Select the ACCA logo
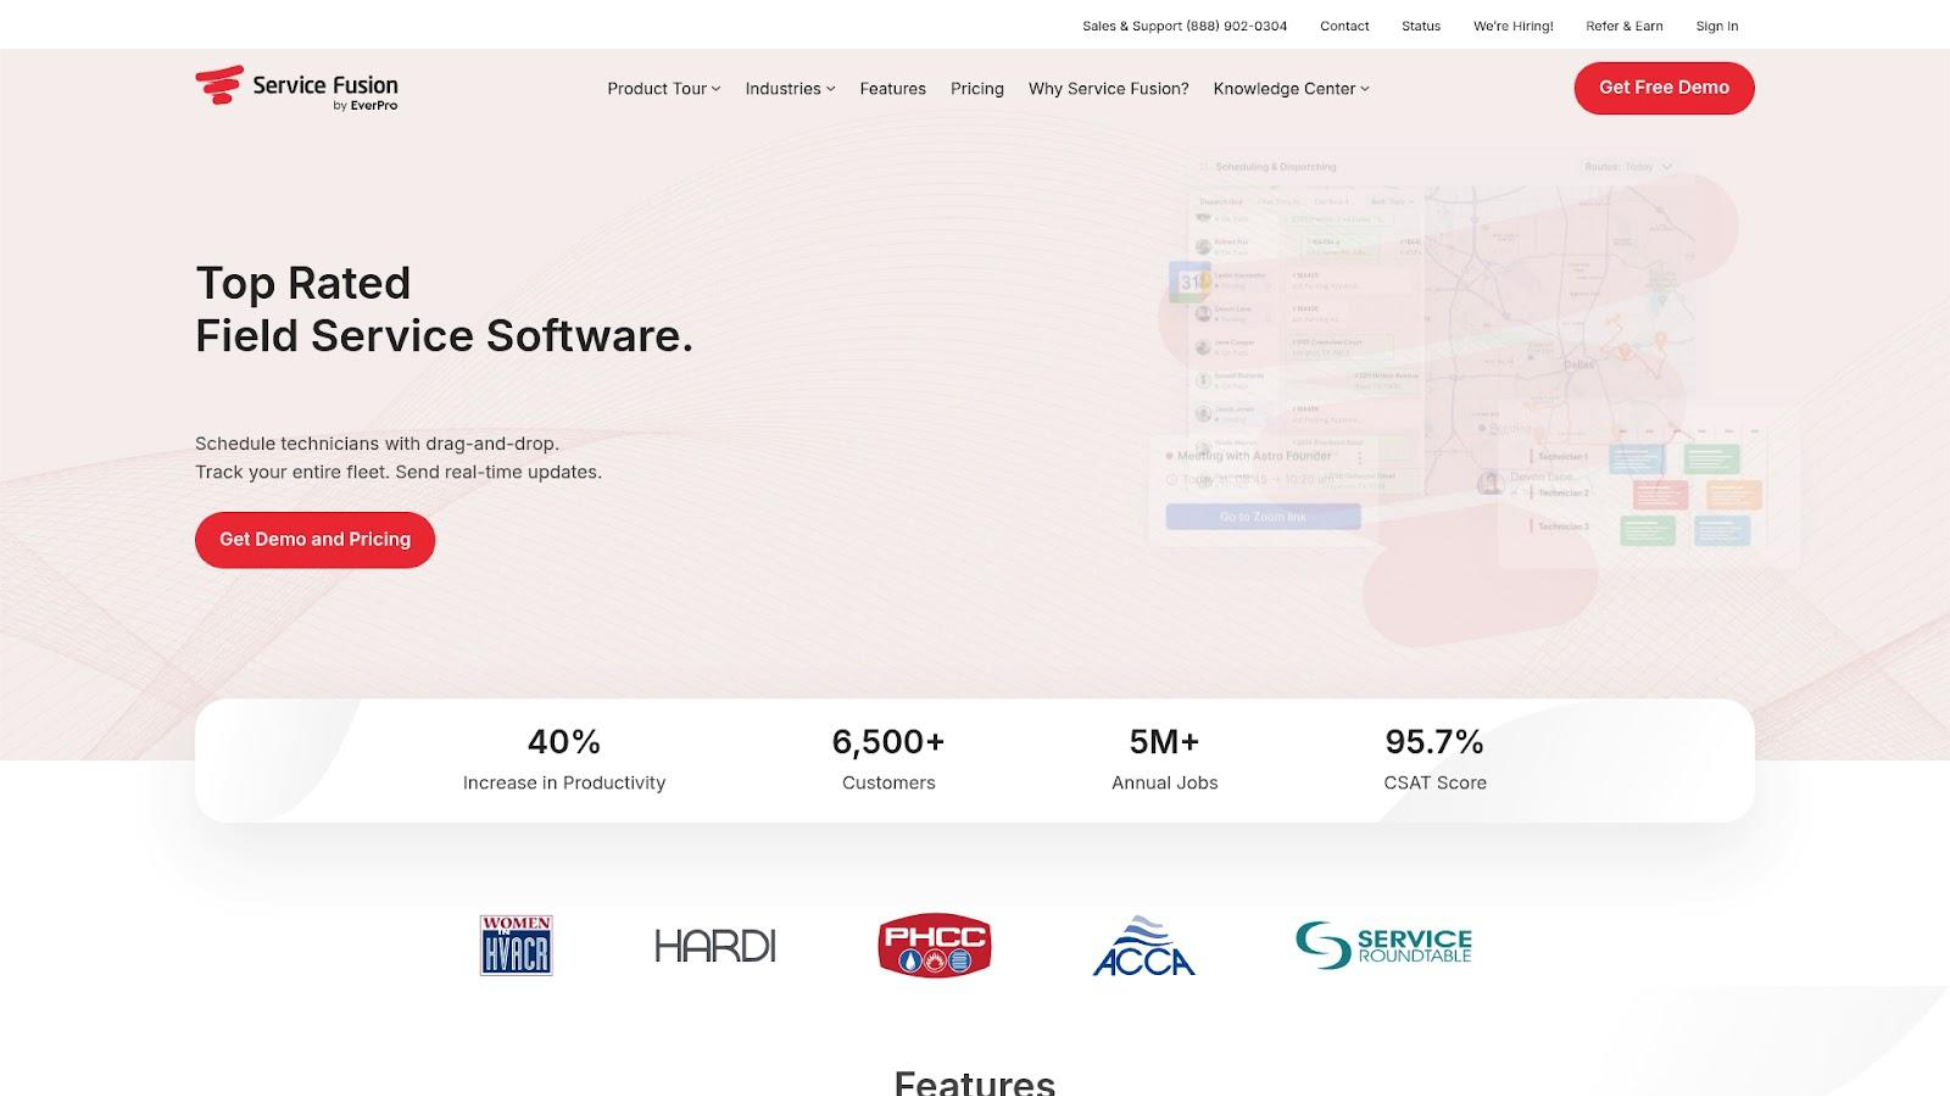1950x1096 pixels. [1145, 944]
